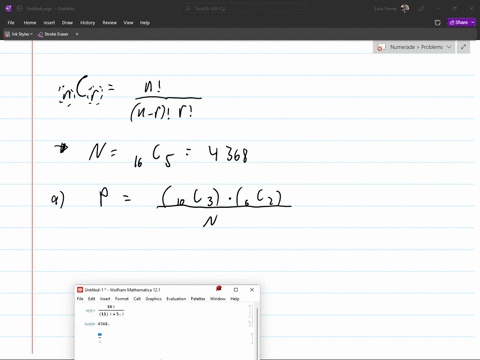The width and height of the screenshot is (480, 360).
Task: Open the OneNote File menu
Action: 11,23
